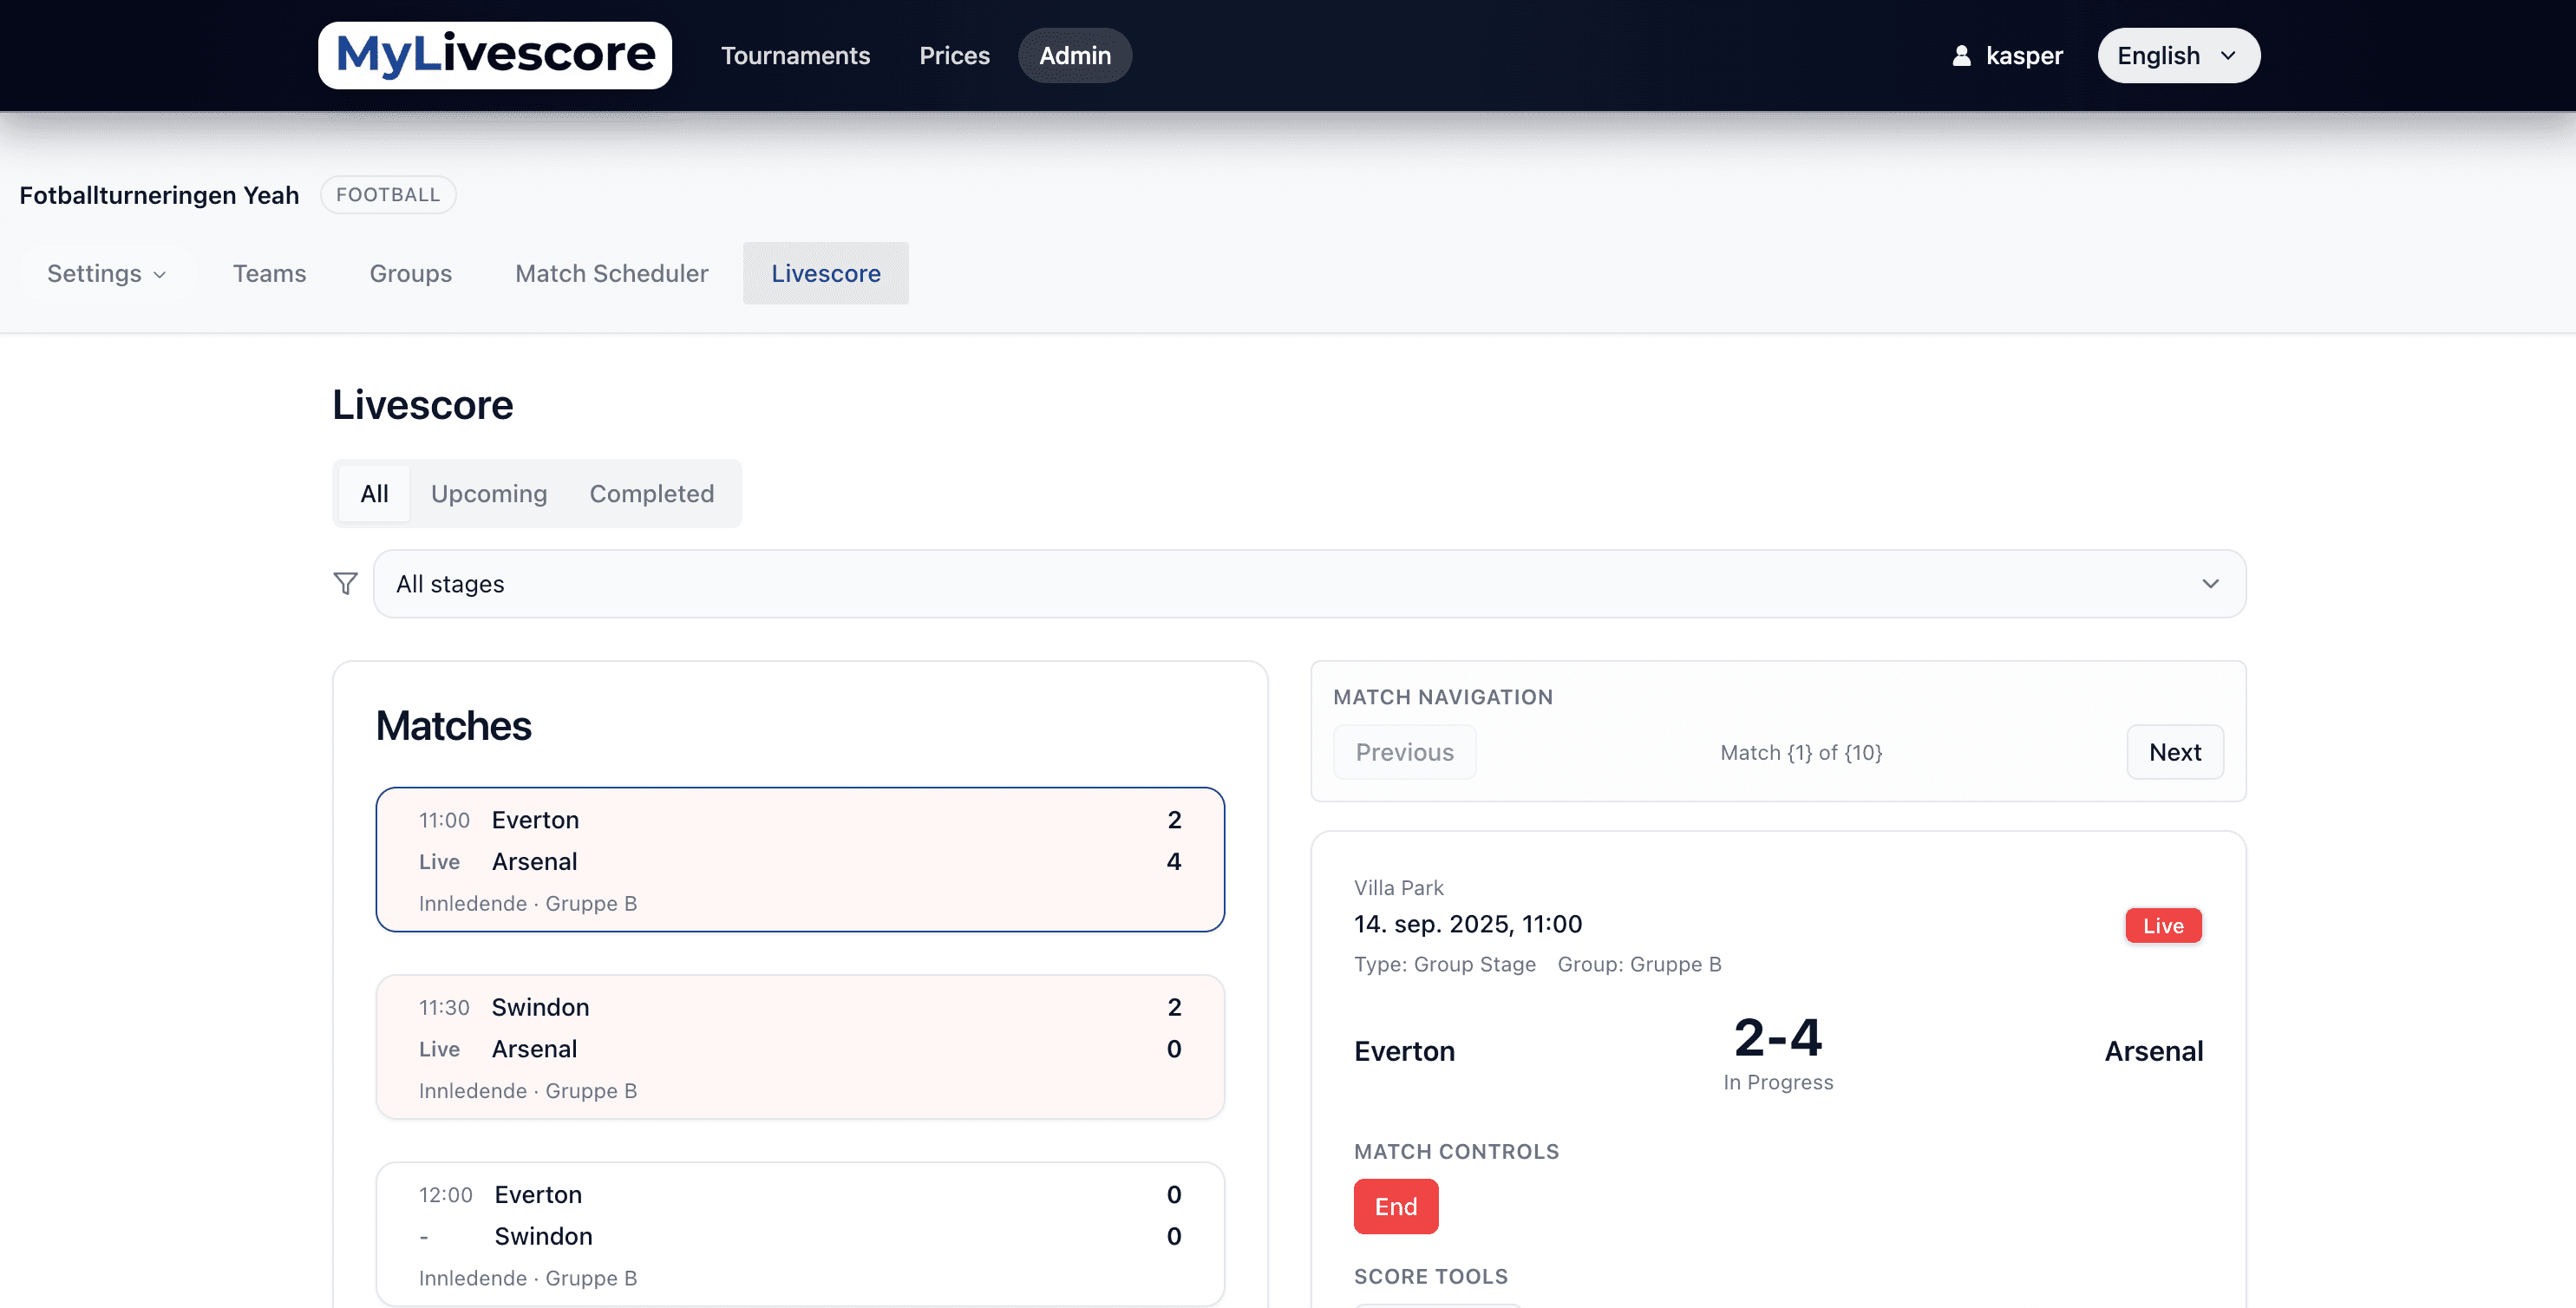The width and height of the screenshot is (2576, 1308).
Task: Select the Swindon vs Arsenal match card
Action: click(x=799, y=1046)
